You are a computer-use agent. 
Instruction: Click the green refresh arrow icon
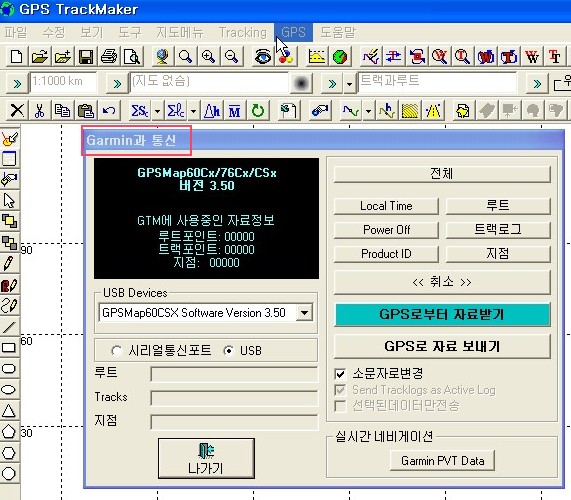point(258,110)
